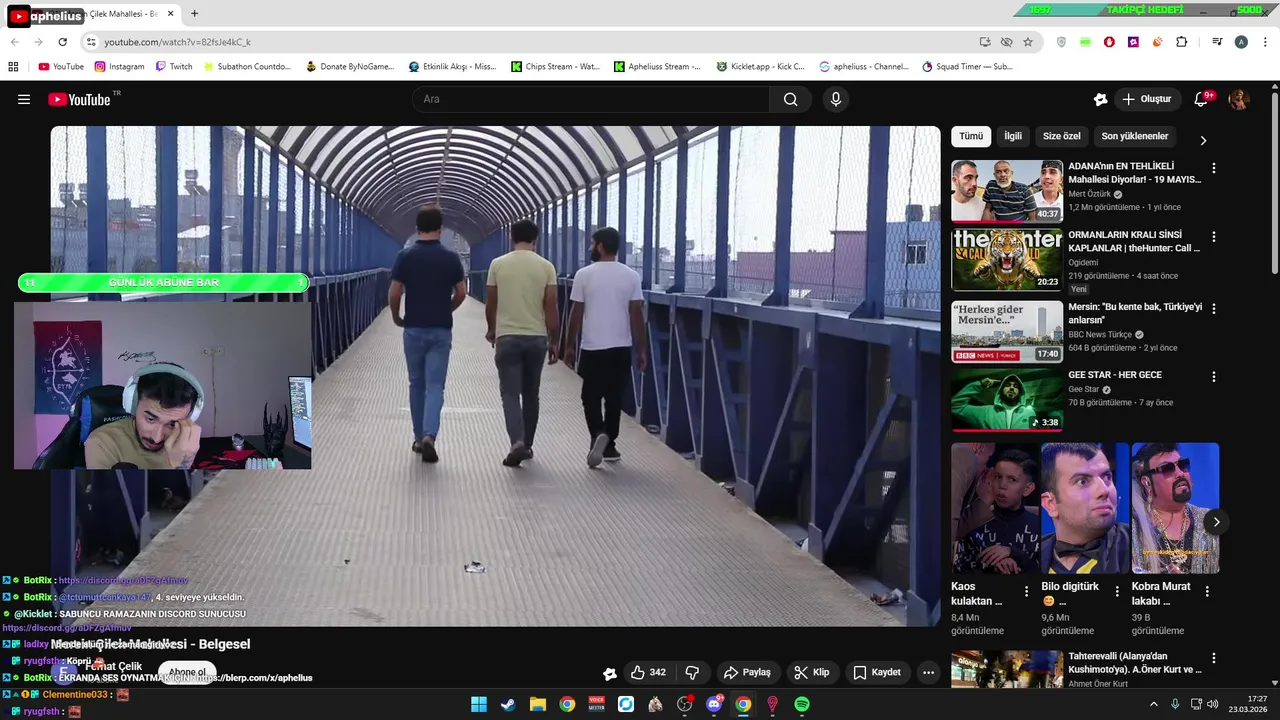Open File Explorer from the taskbar
This screenshot has height=720, width=1280.
coord(538,704)
